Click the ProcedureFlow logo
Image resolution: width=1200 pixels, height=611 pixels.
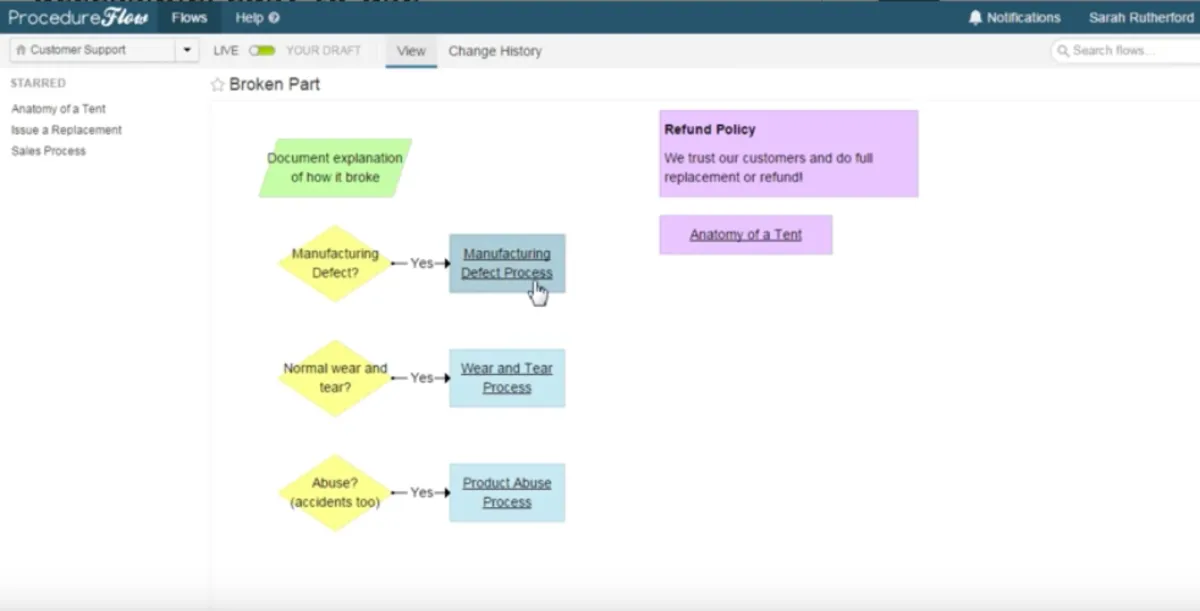pos(79,17)
